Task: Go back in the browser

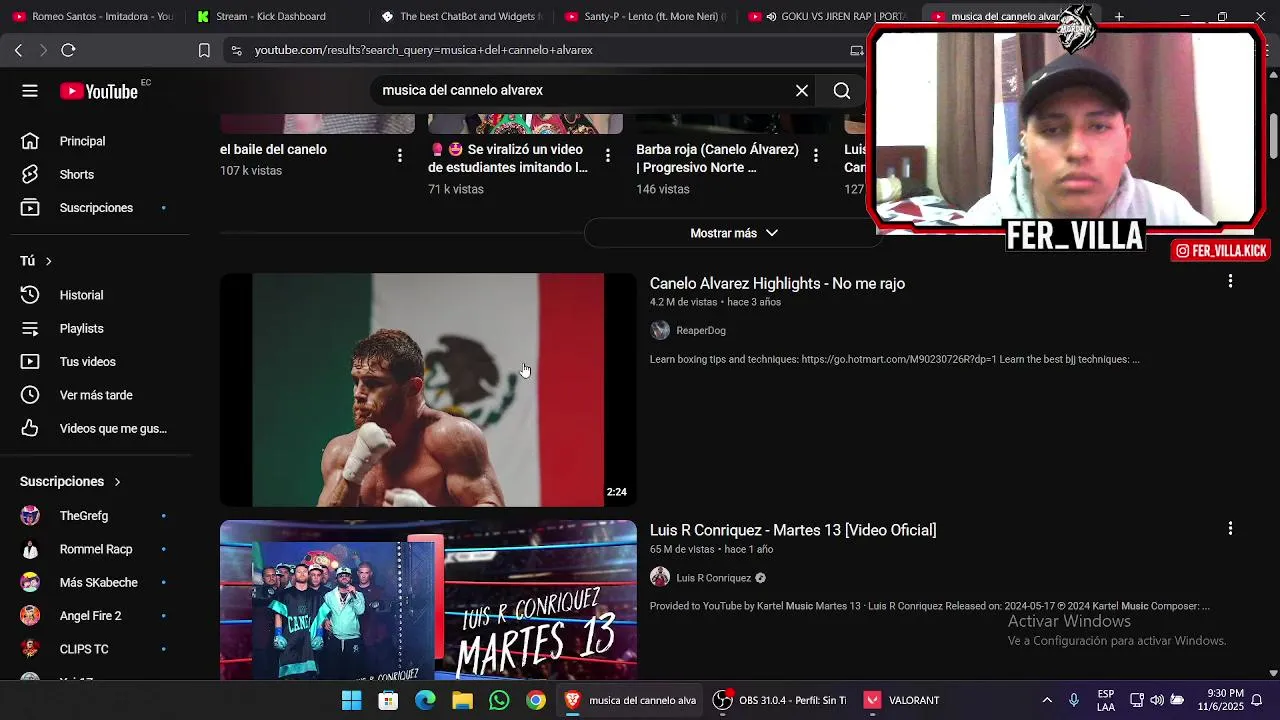Action: coord(18,50)
